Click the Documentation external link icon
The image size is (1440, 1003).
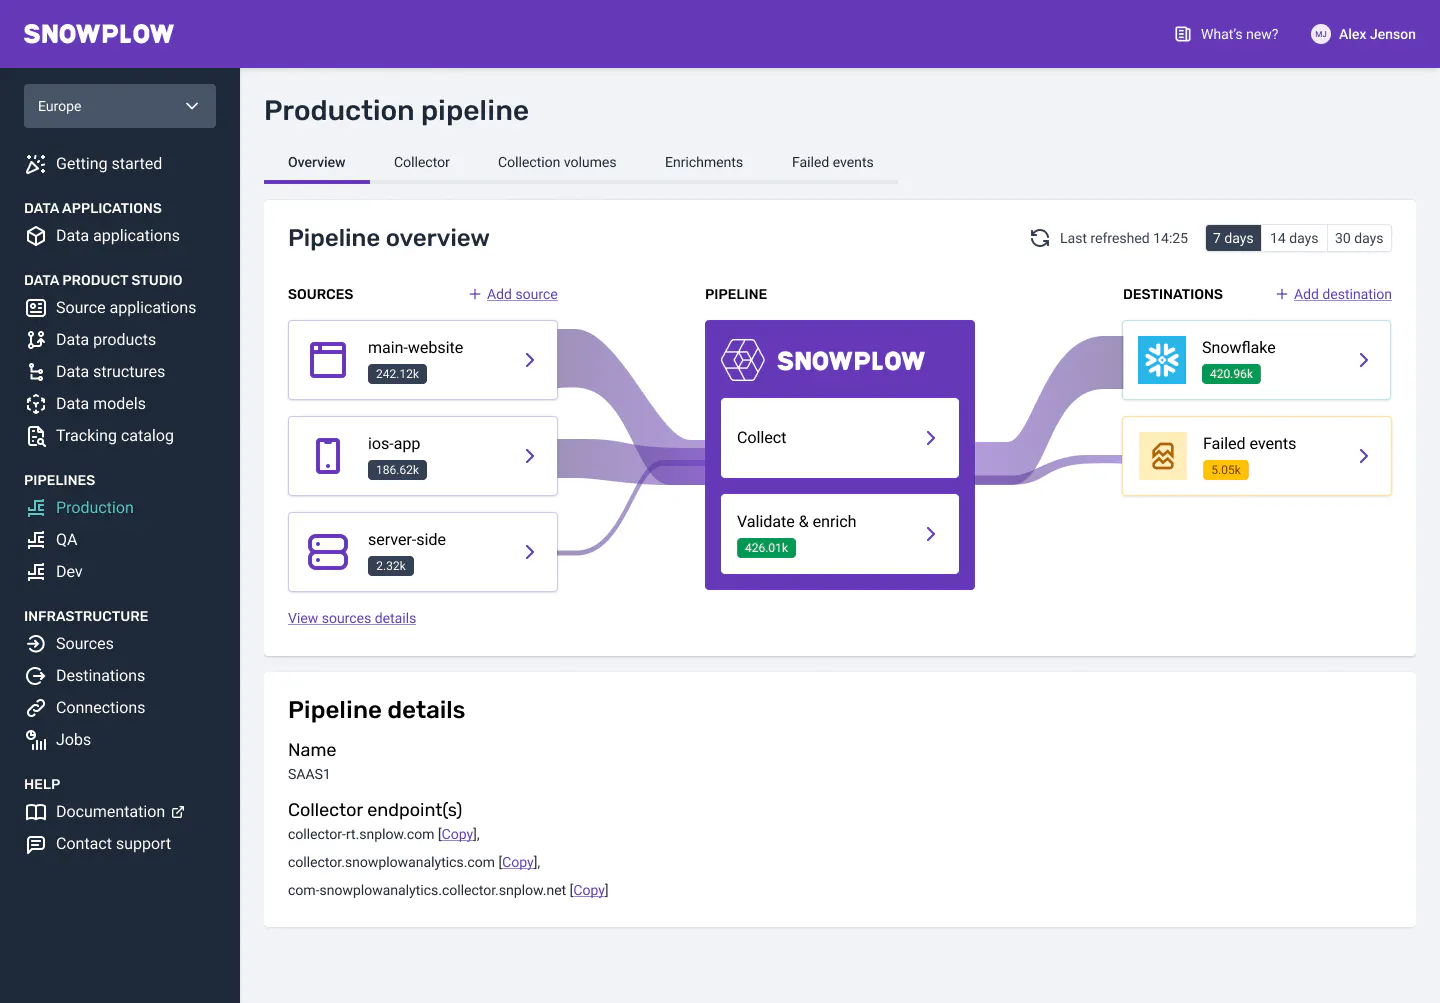tap(178, 812)
